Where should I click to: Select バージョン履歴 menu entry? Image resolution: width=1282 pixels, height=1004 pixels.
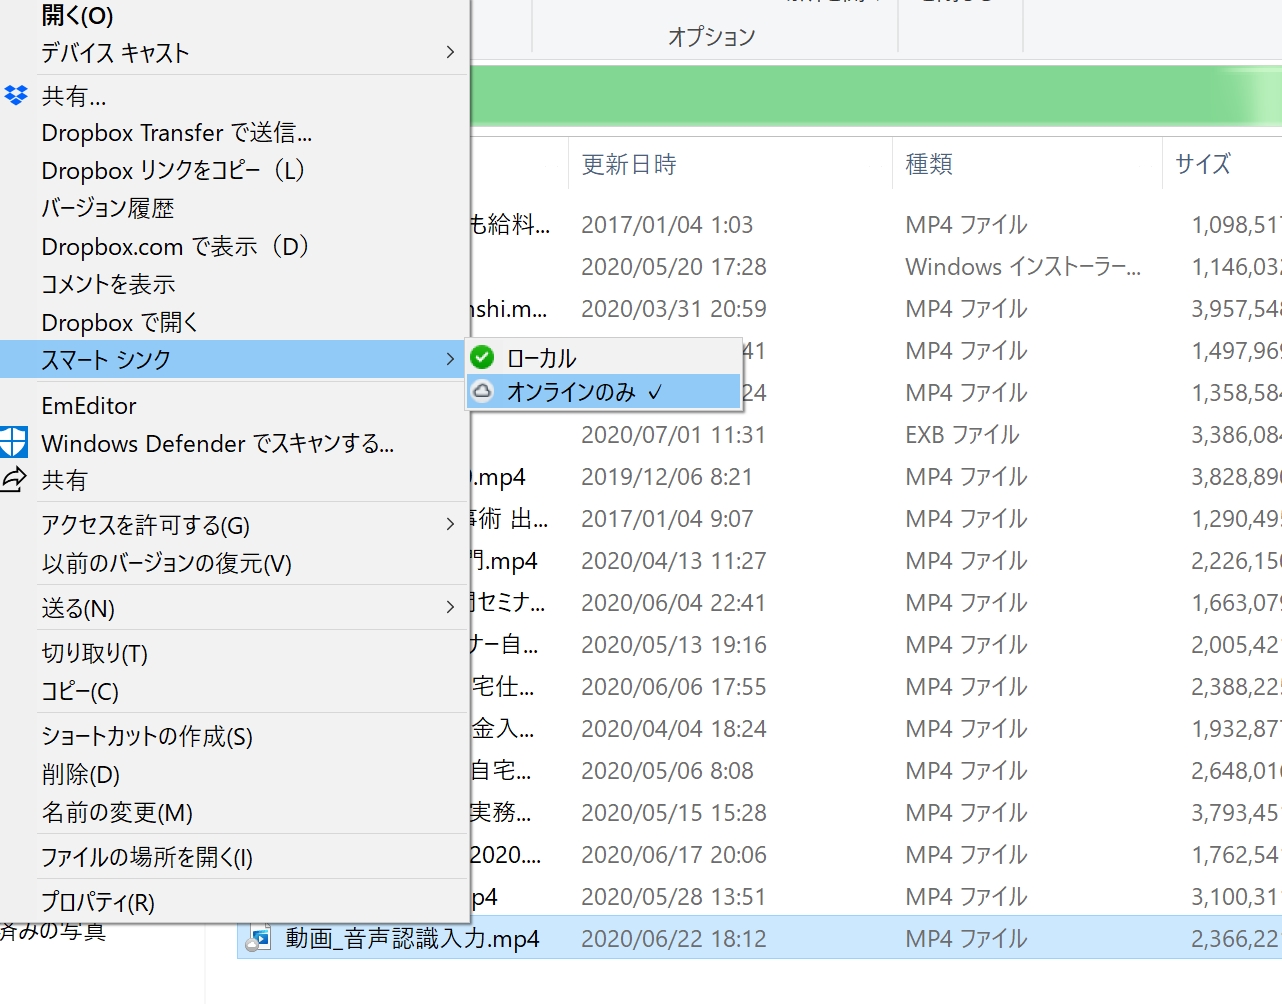click(x=108, y=208)
